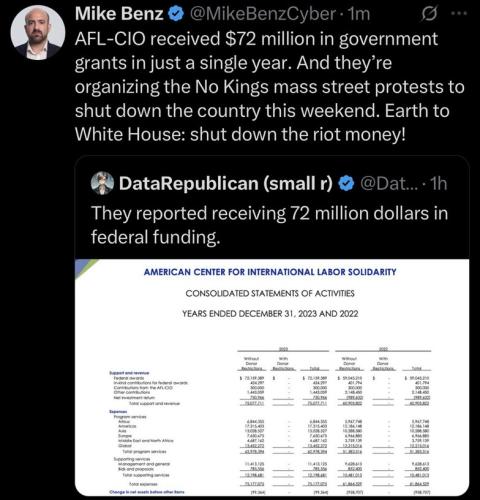Open the truncated @Dat... handle
Viewport: 480px width, 500px height.
[388, 183]
